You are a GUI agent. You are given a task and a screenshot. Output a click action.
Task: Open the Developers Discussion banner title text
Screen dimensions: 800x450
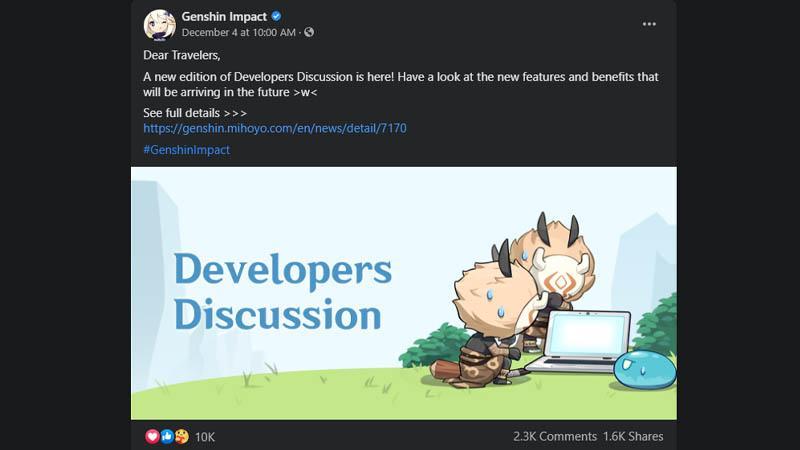[x=283, y=292]
